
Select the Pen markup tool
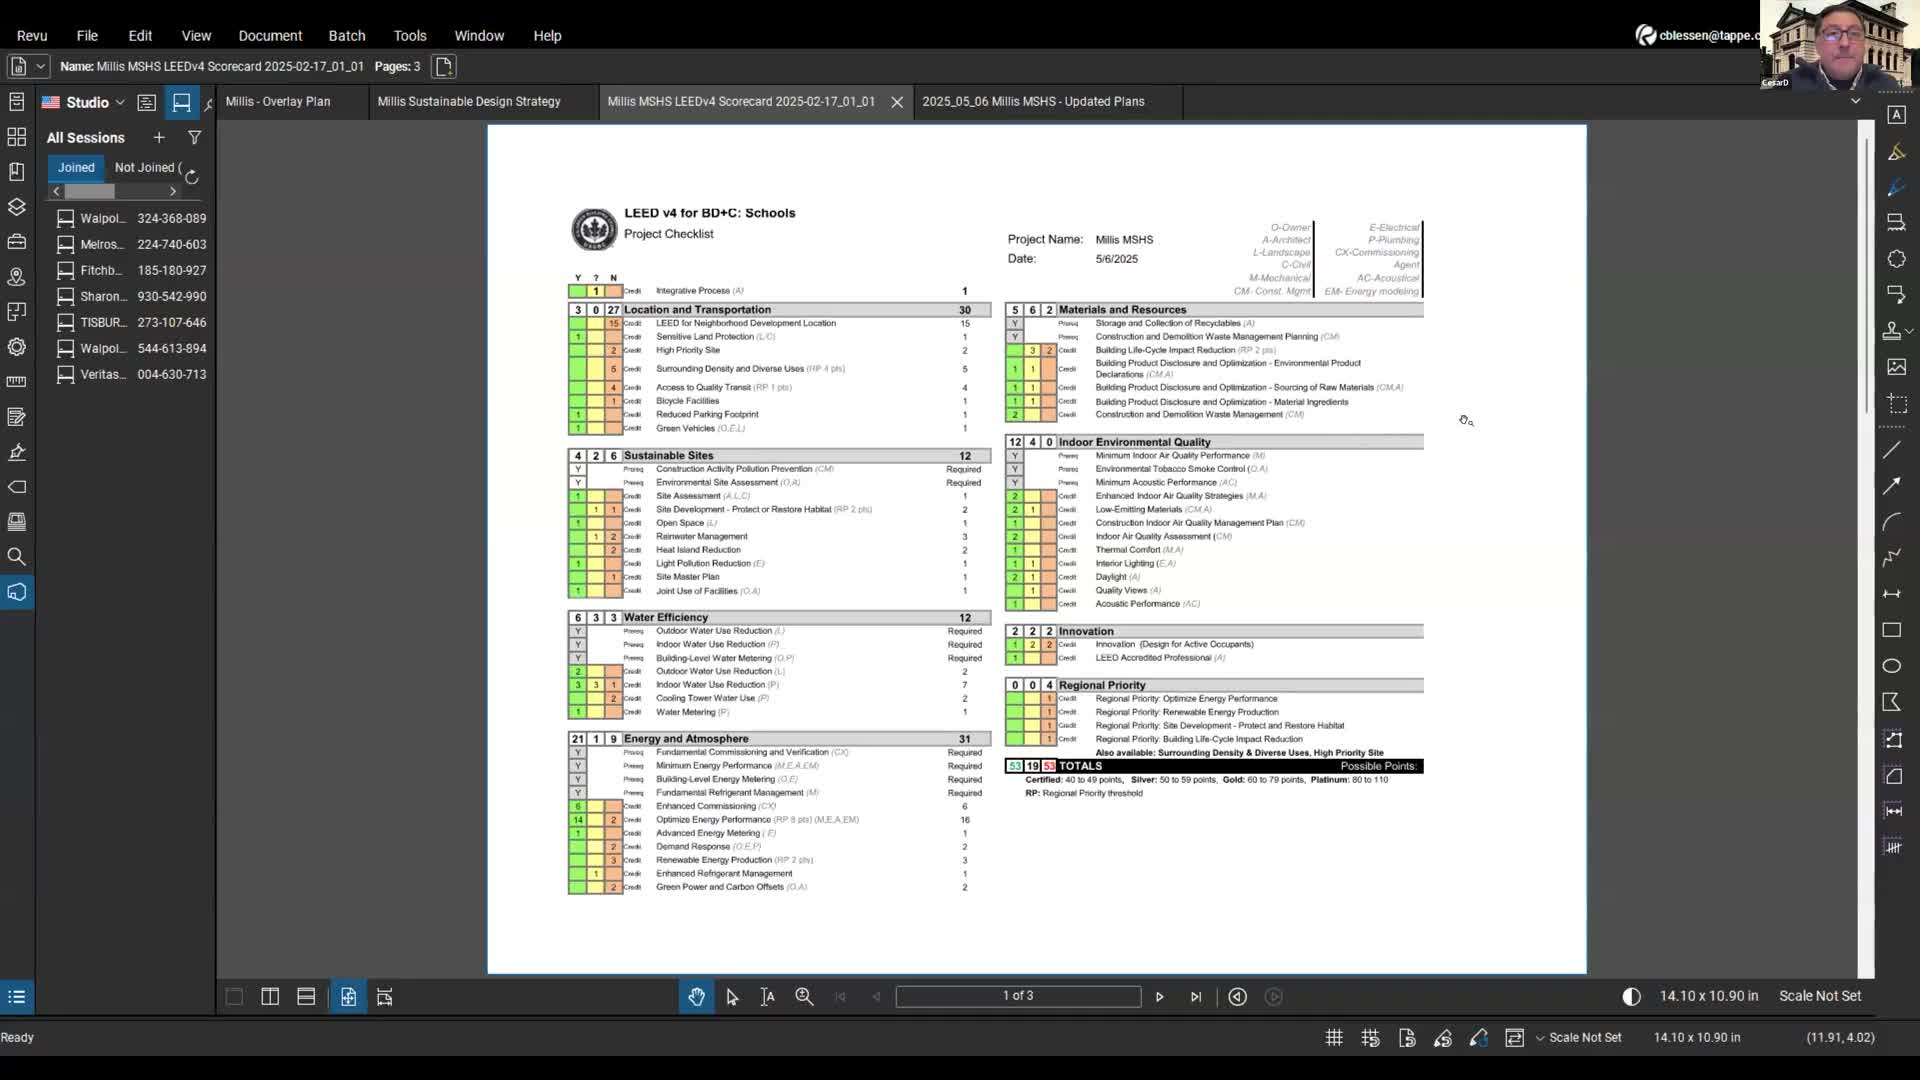coord(1896,188)
